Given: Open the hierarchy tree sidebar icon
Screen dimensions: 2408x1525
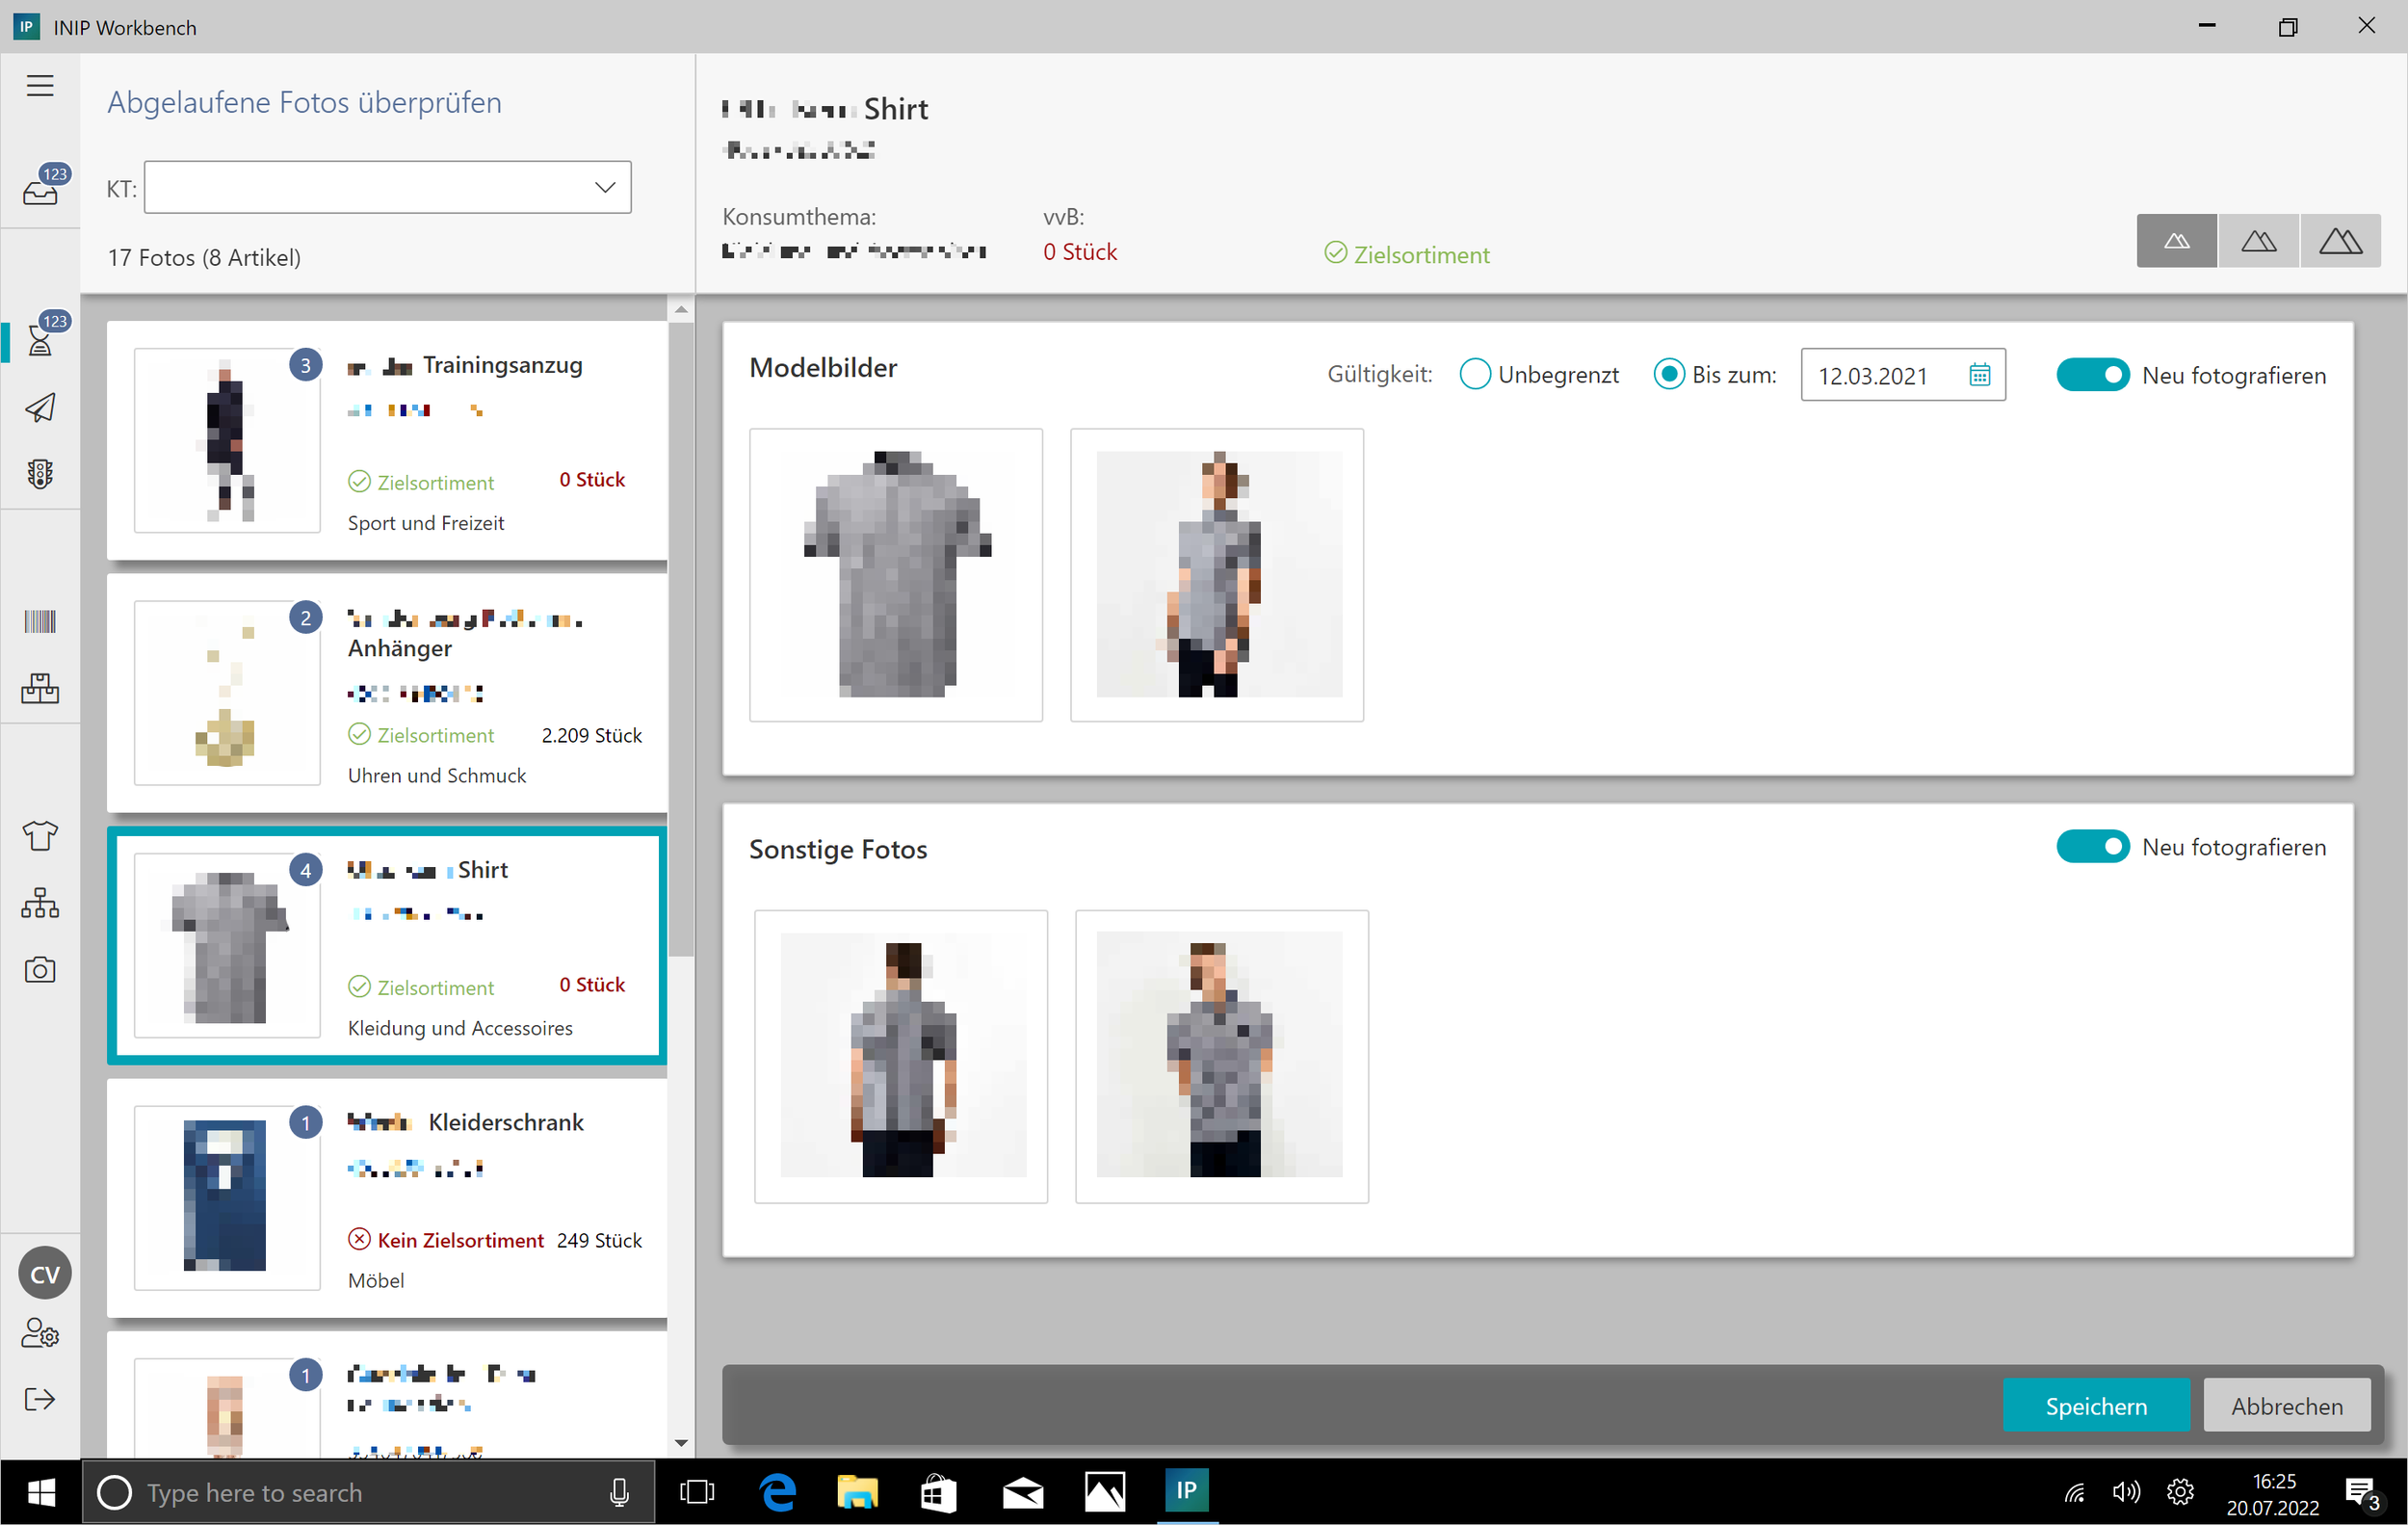Looking at the screenshot, I should (40, 903).
